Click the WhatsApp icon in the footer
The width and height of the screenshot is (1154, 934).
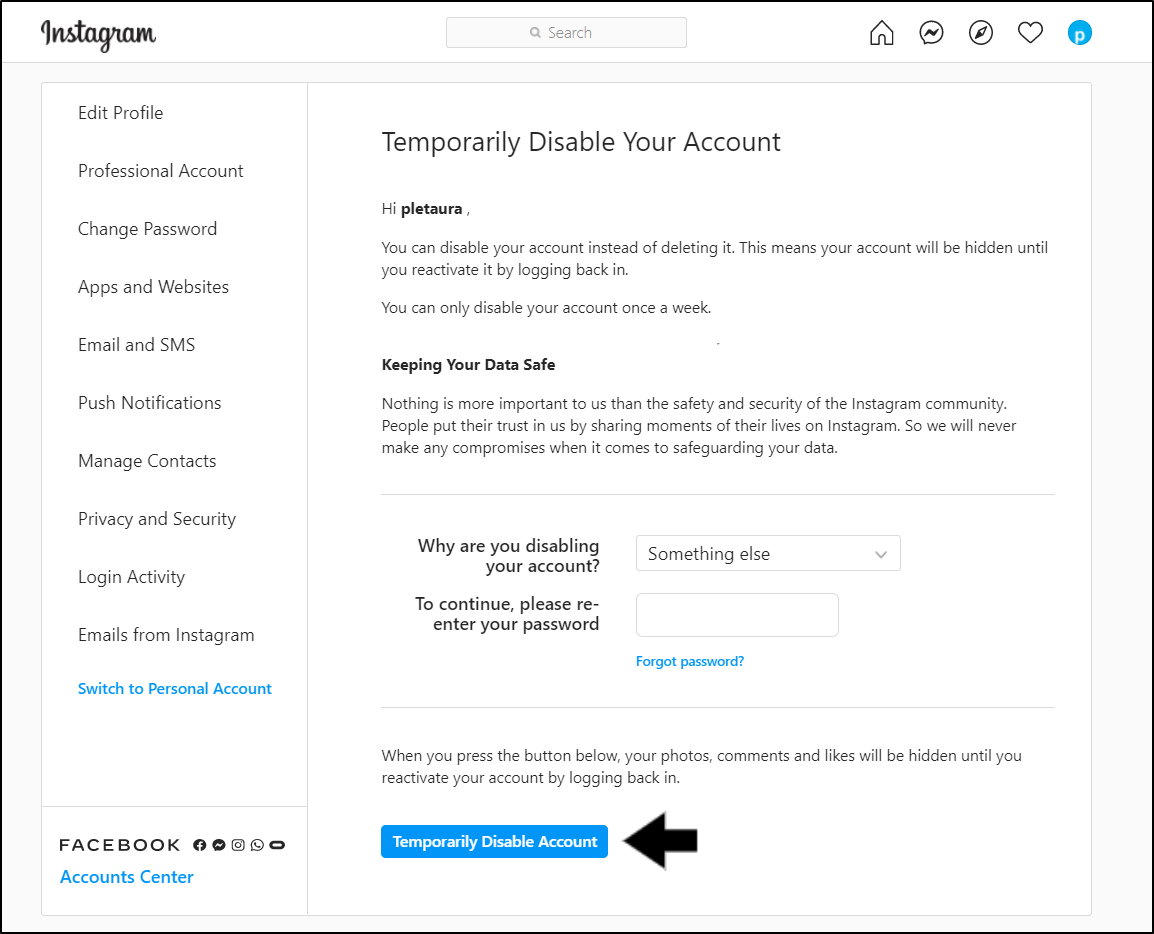(257, 845)
